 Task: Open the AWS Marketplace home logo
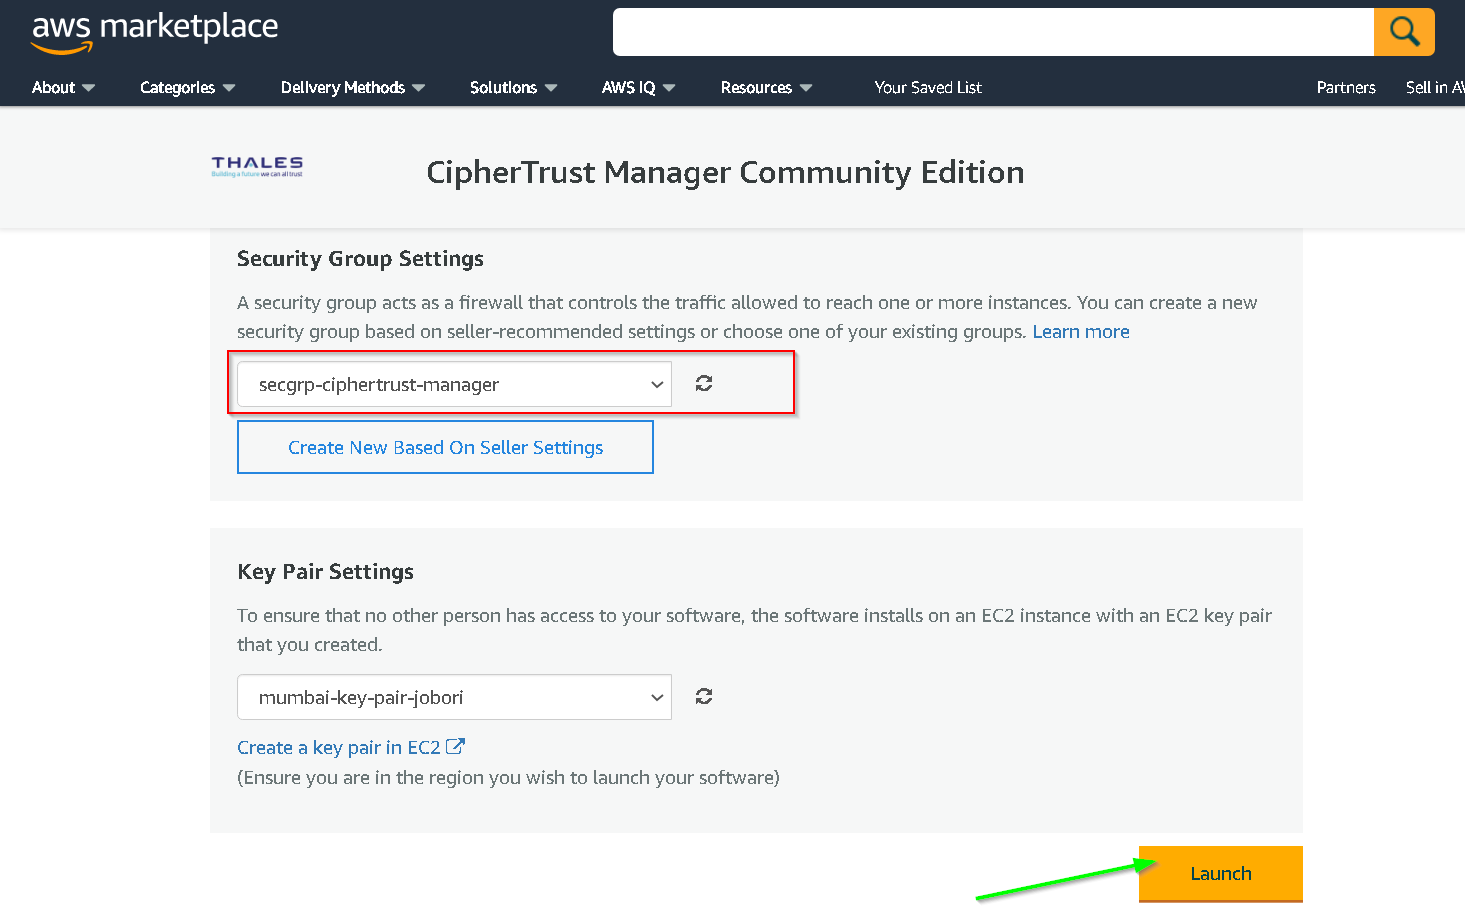155,32
